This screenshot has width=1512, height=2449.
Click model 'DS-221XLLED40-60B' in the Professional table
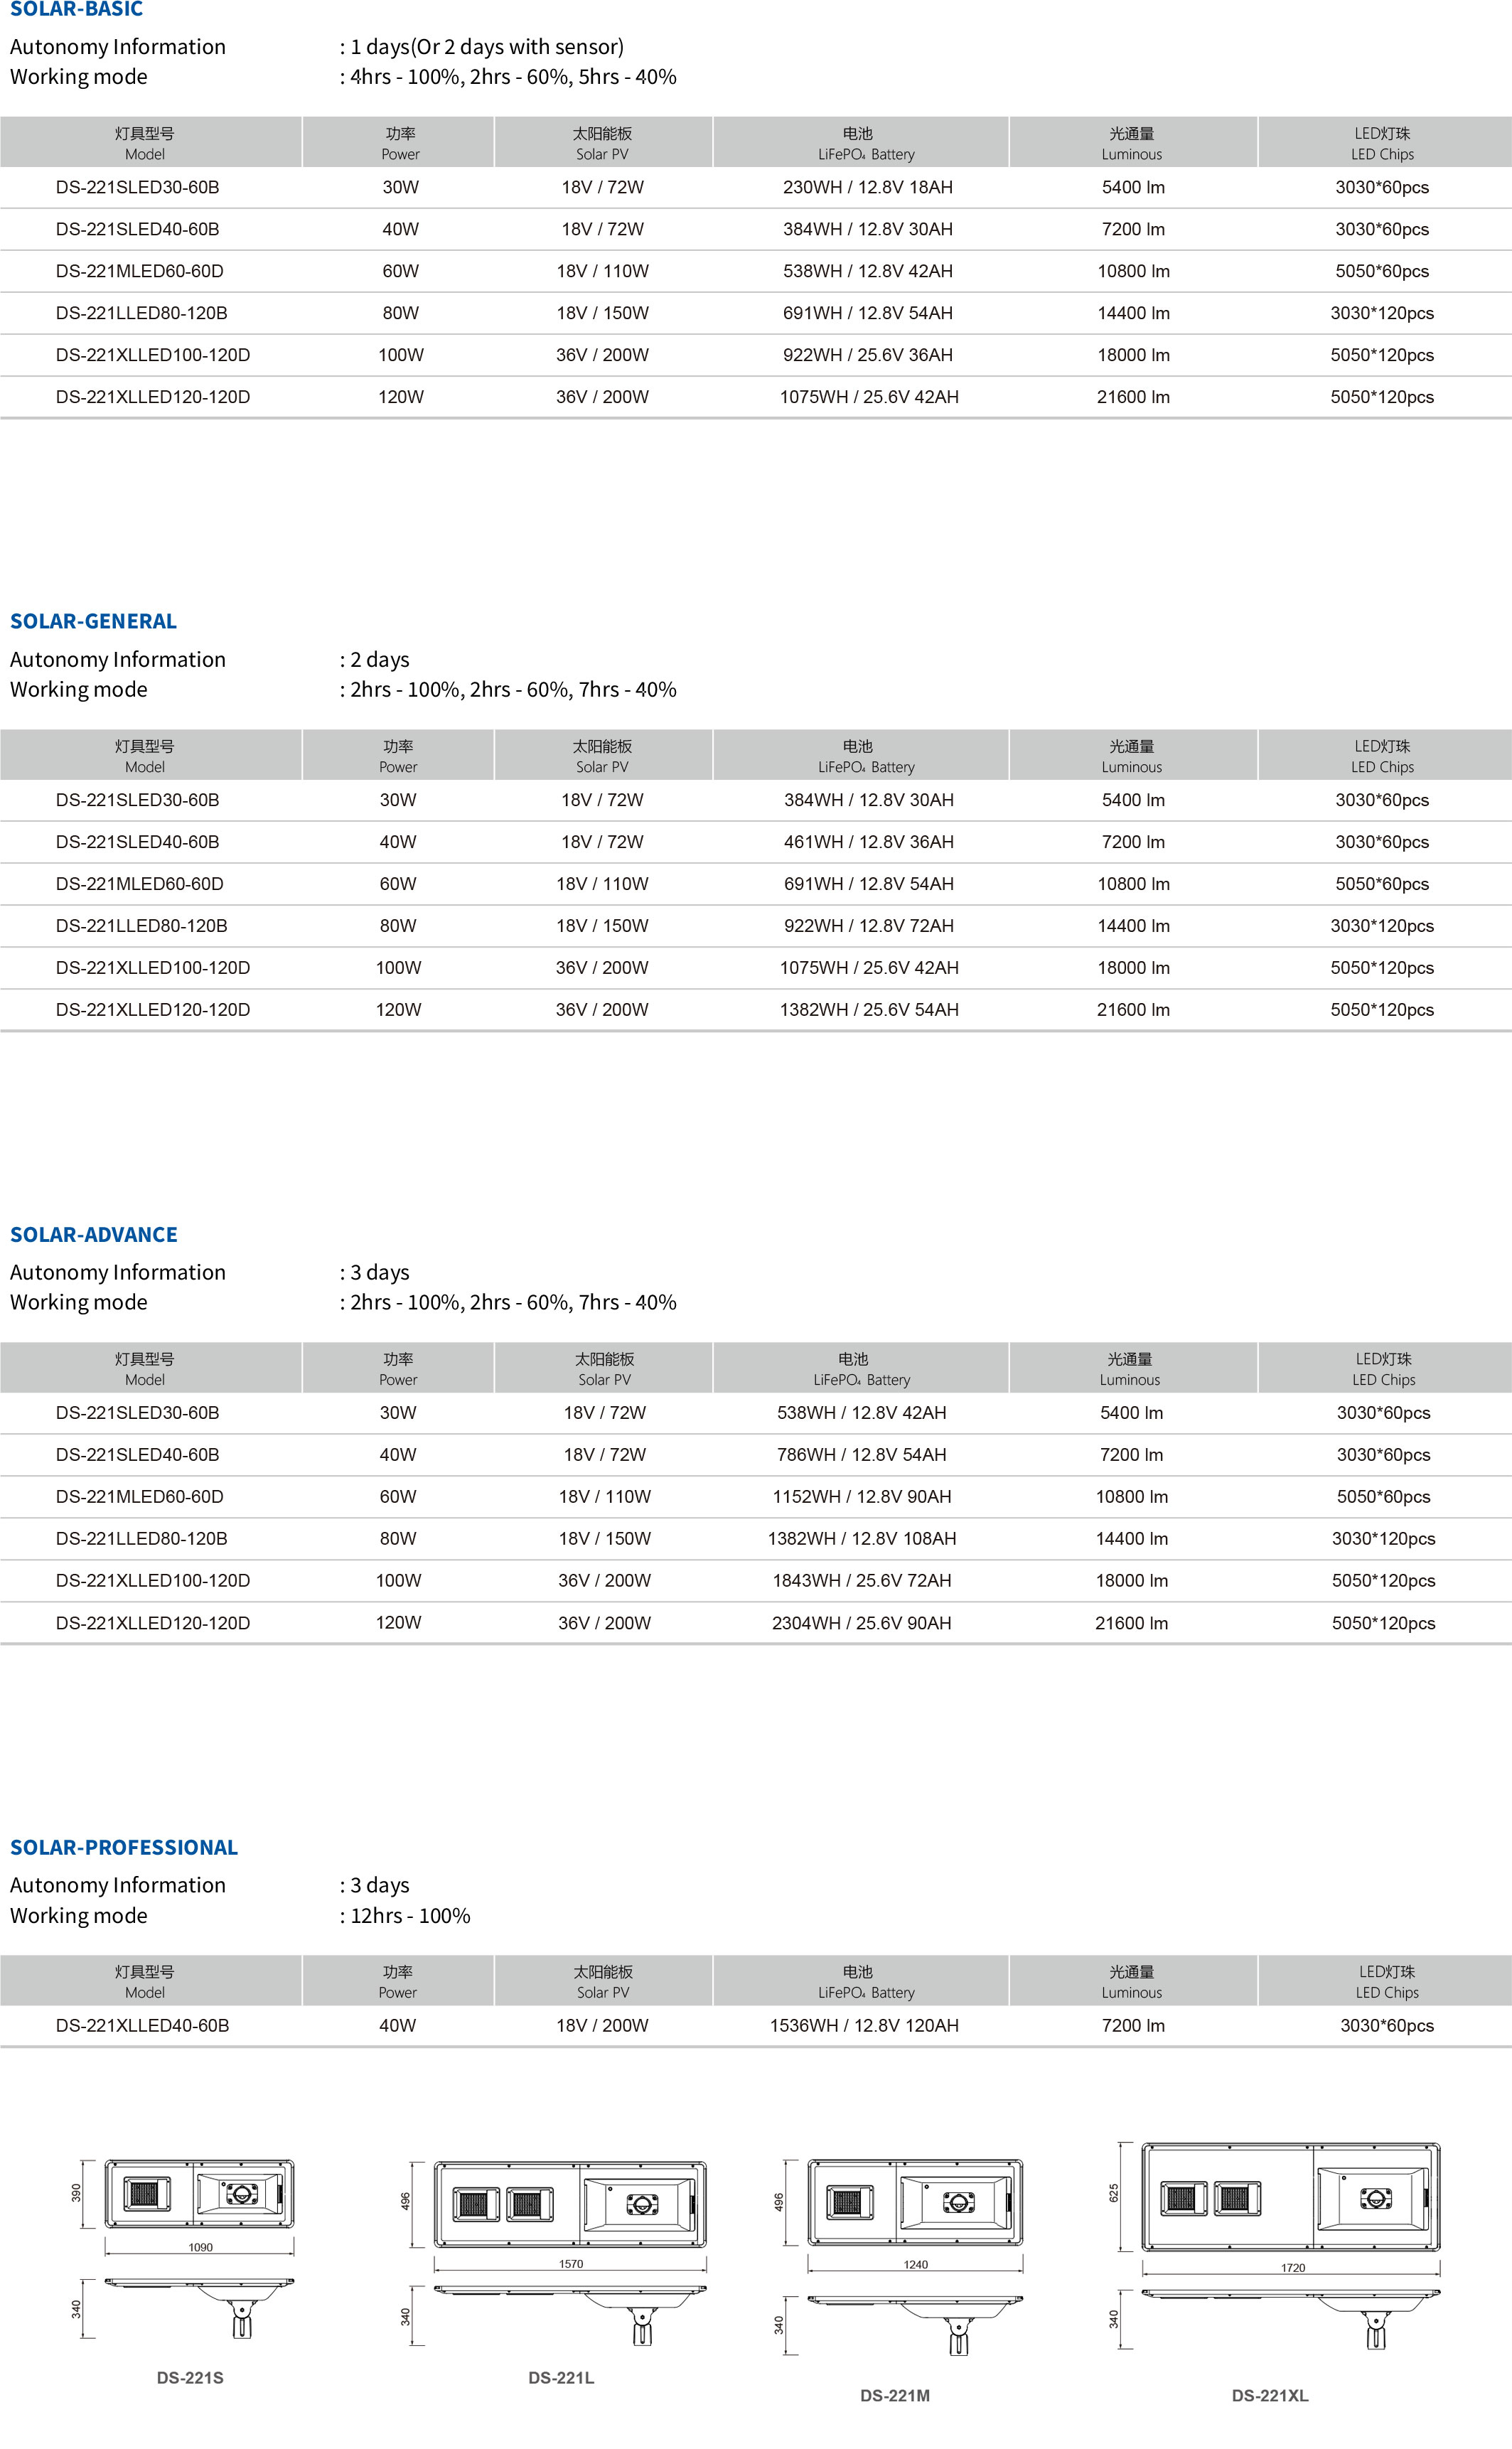pos(142,2026)
